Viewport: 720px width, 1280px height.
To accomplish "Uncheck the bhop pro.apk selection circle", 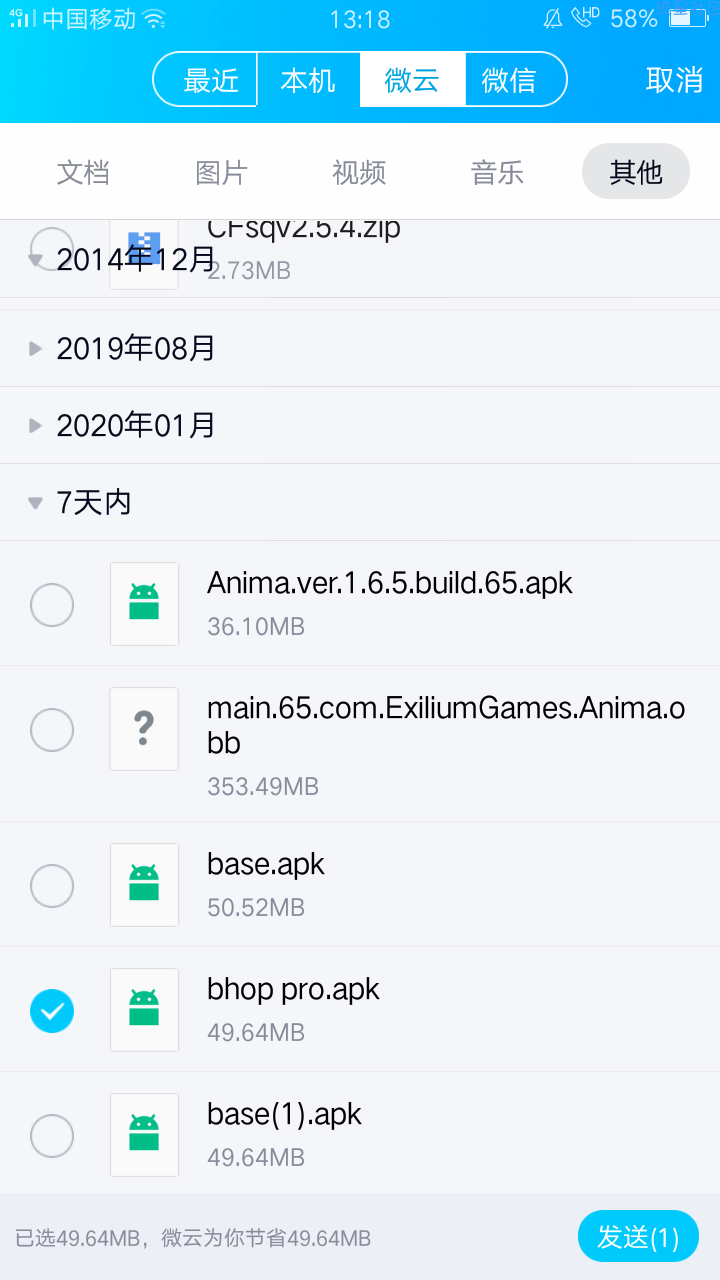I will 52,1010.
